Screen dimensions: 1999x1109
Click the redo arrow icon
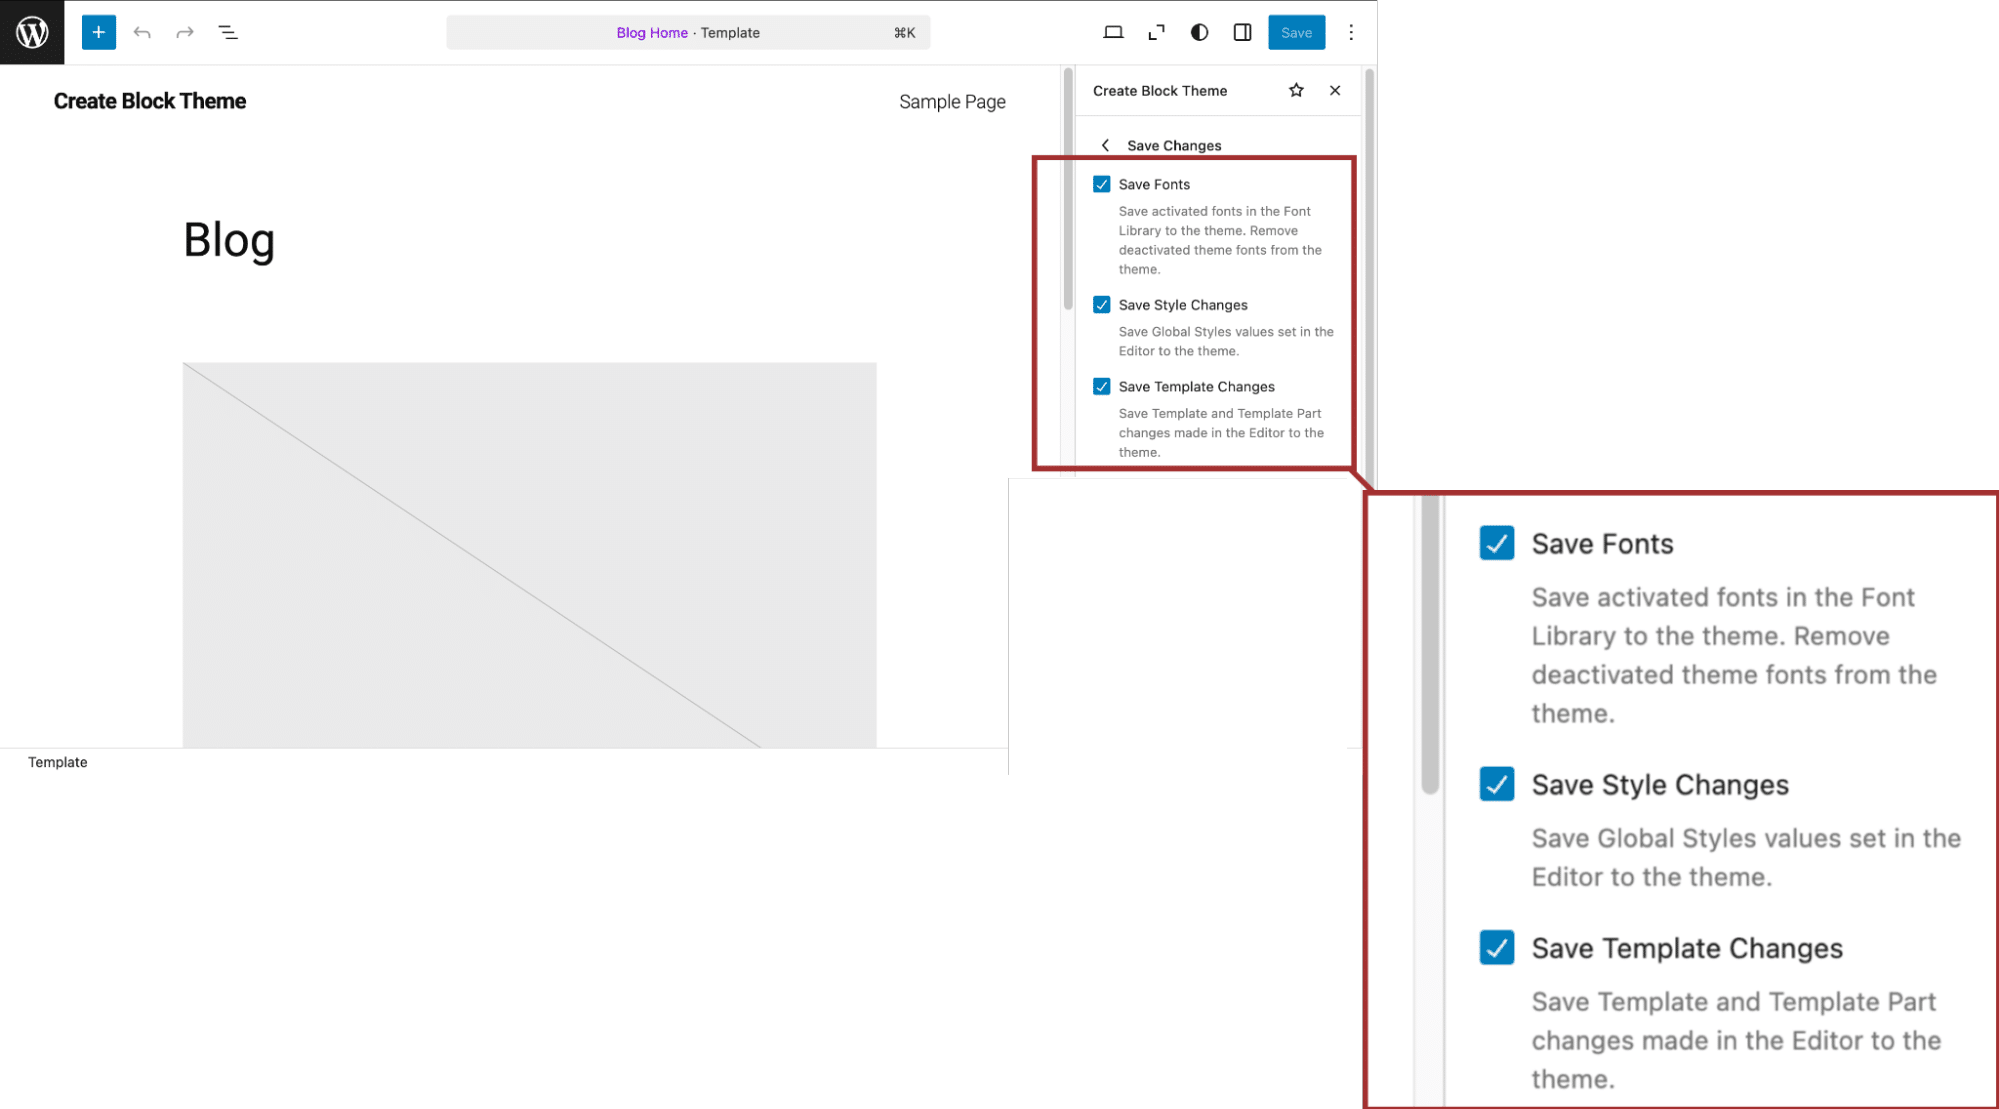pyautogui.click(x=183, y=33)
